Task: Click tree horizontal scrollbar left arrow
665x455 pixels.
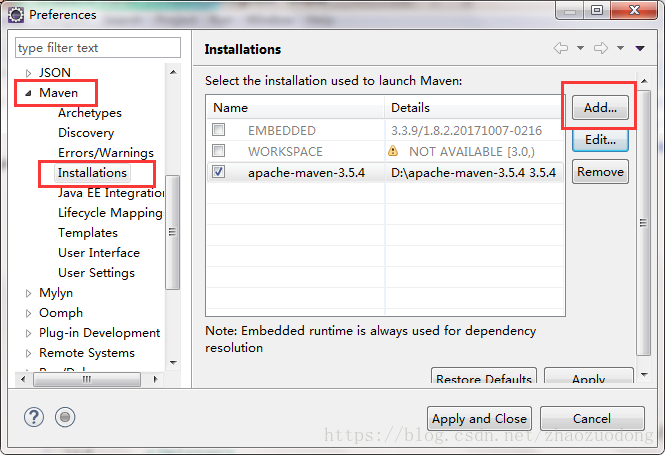Action: [x=23, y=379]
